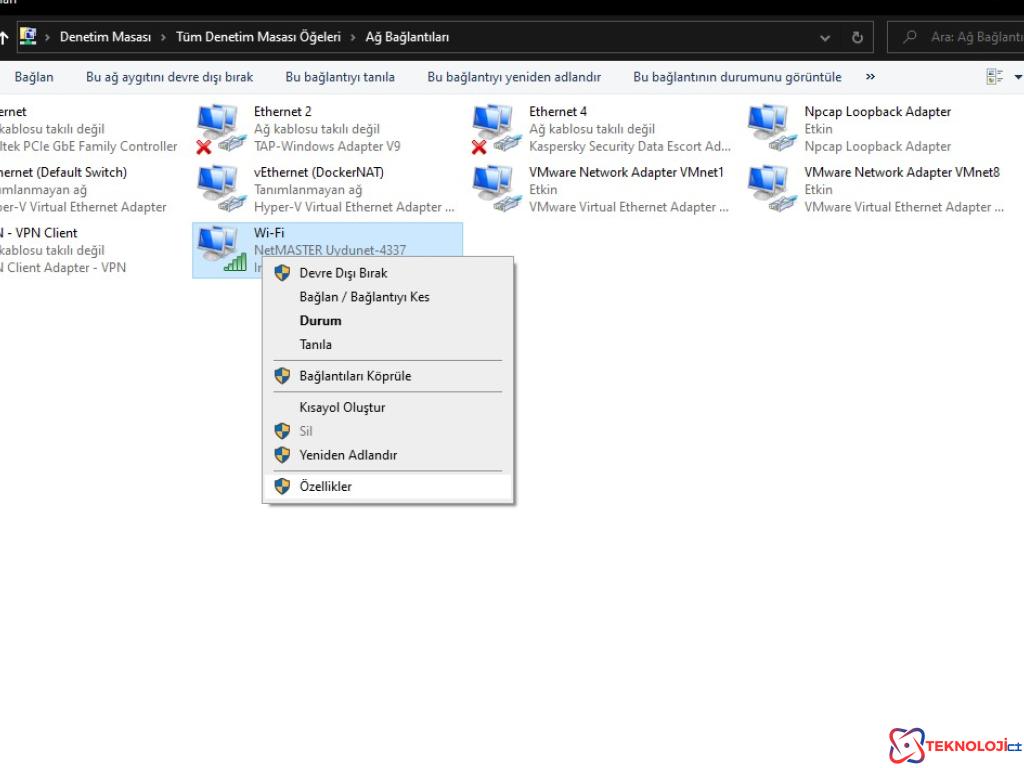Expand the address bar history dropdown
Viewport: 1024px width, 768px height.
tap(825, 37)
